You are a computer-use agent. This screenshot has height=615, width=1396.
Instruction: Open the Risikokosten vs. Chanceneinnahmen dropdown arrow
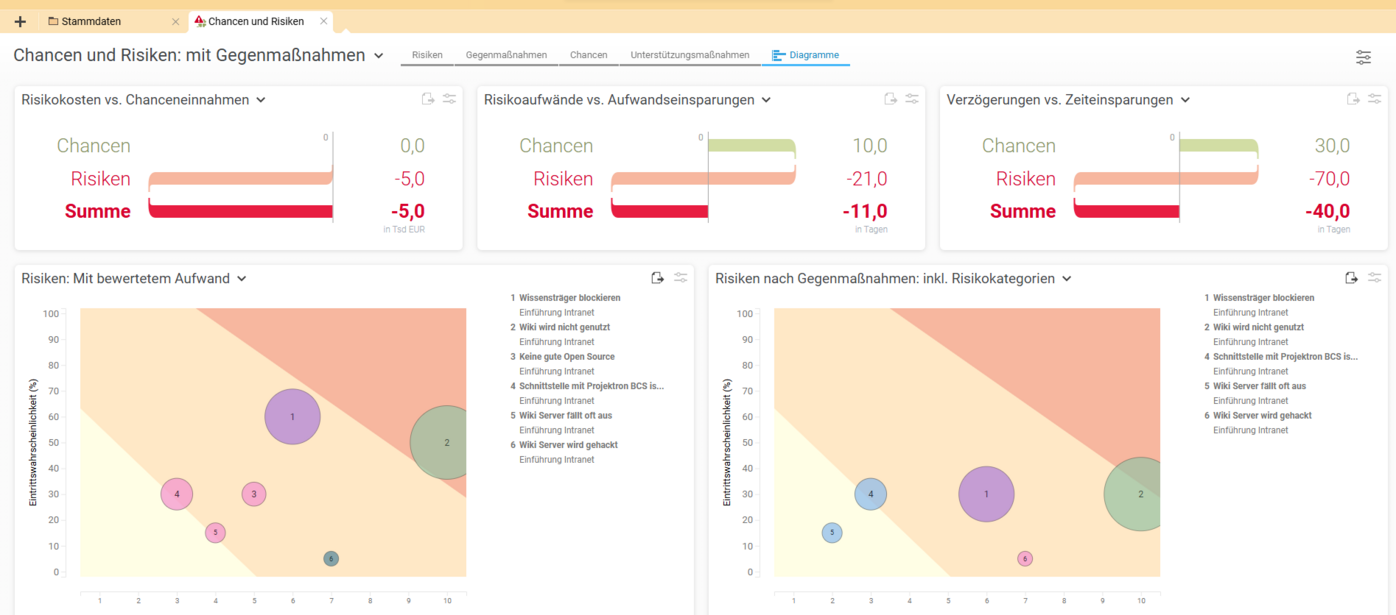[260, 99]
